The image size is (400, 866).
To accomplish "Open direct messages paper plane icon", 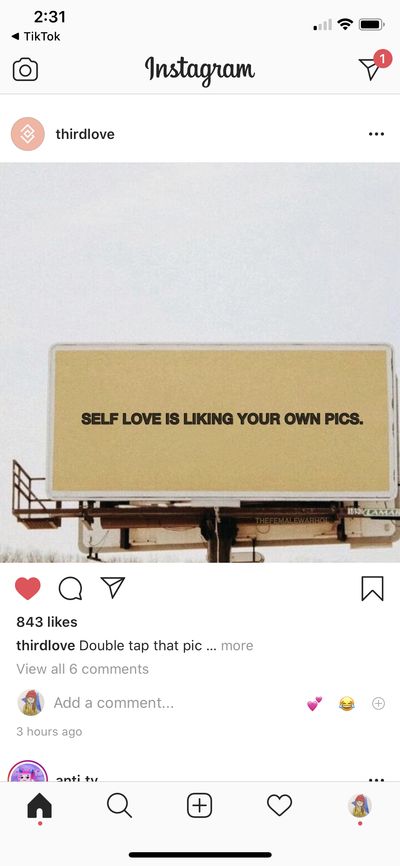I will [370, 69].
